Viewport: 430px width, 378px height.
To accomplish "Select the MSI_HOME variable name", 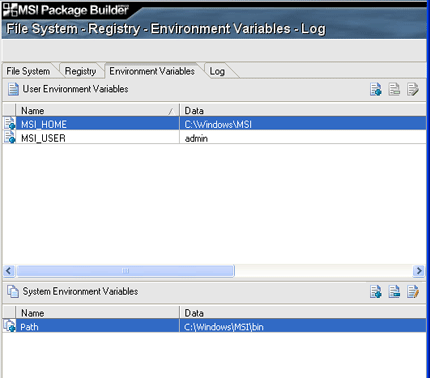I will pyautogui.click(x=44, y=124).
